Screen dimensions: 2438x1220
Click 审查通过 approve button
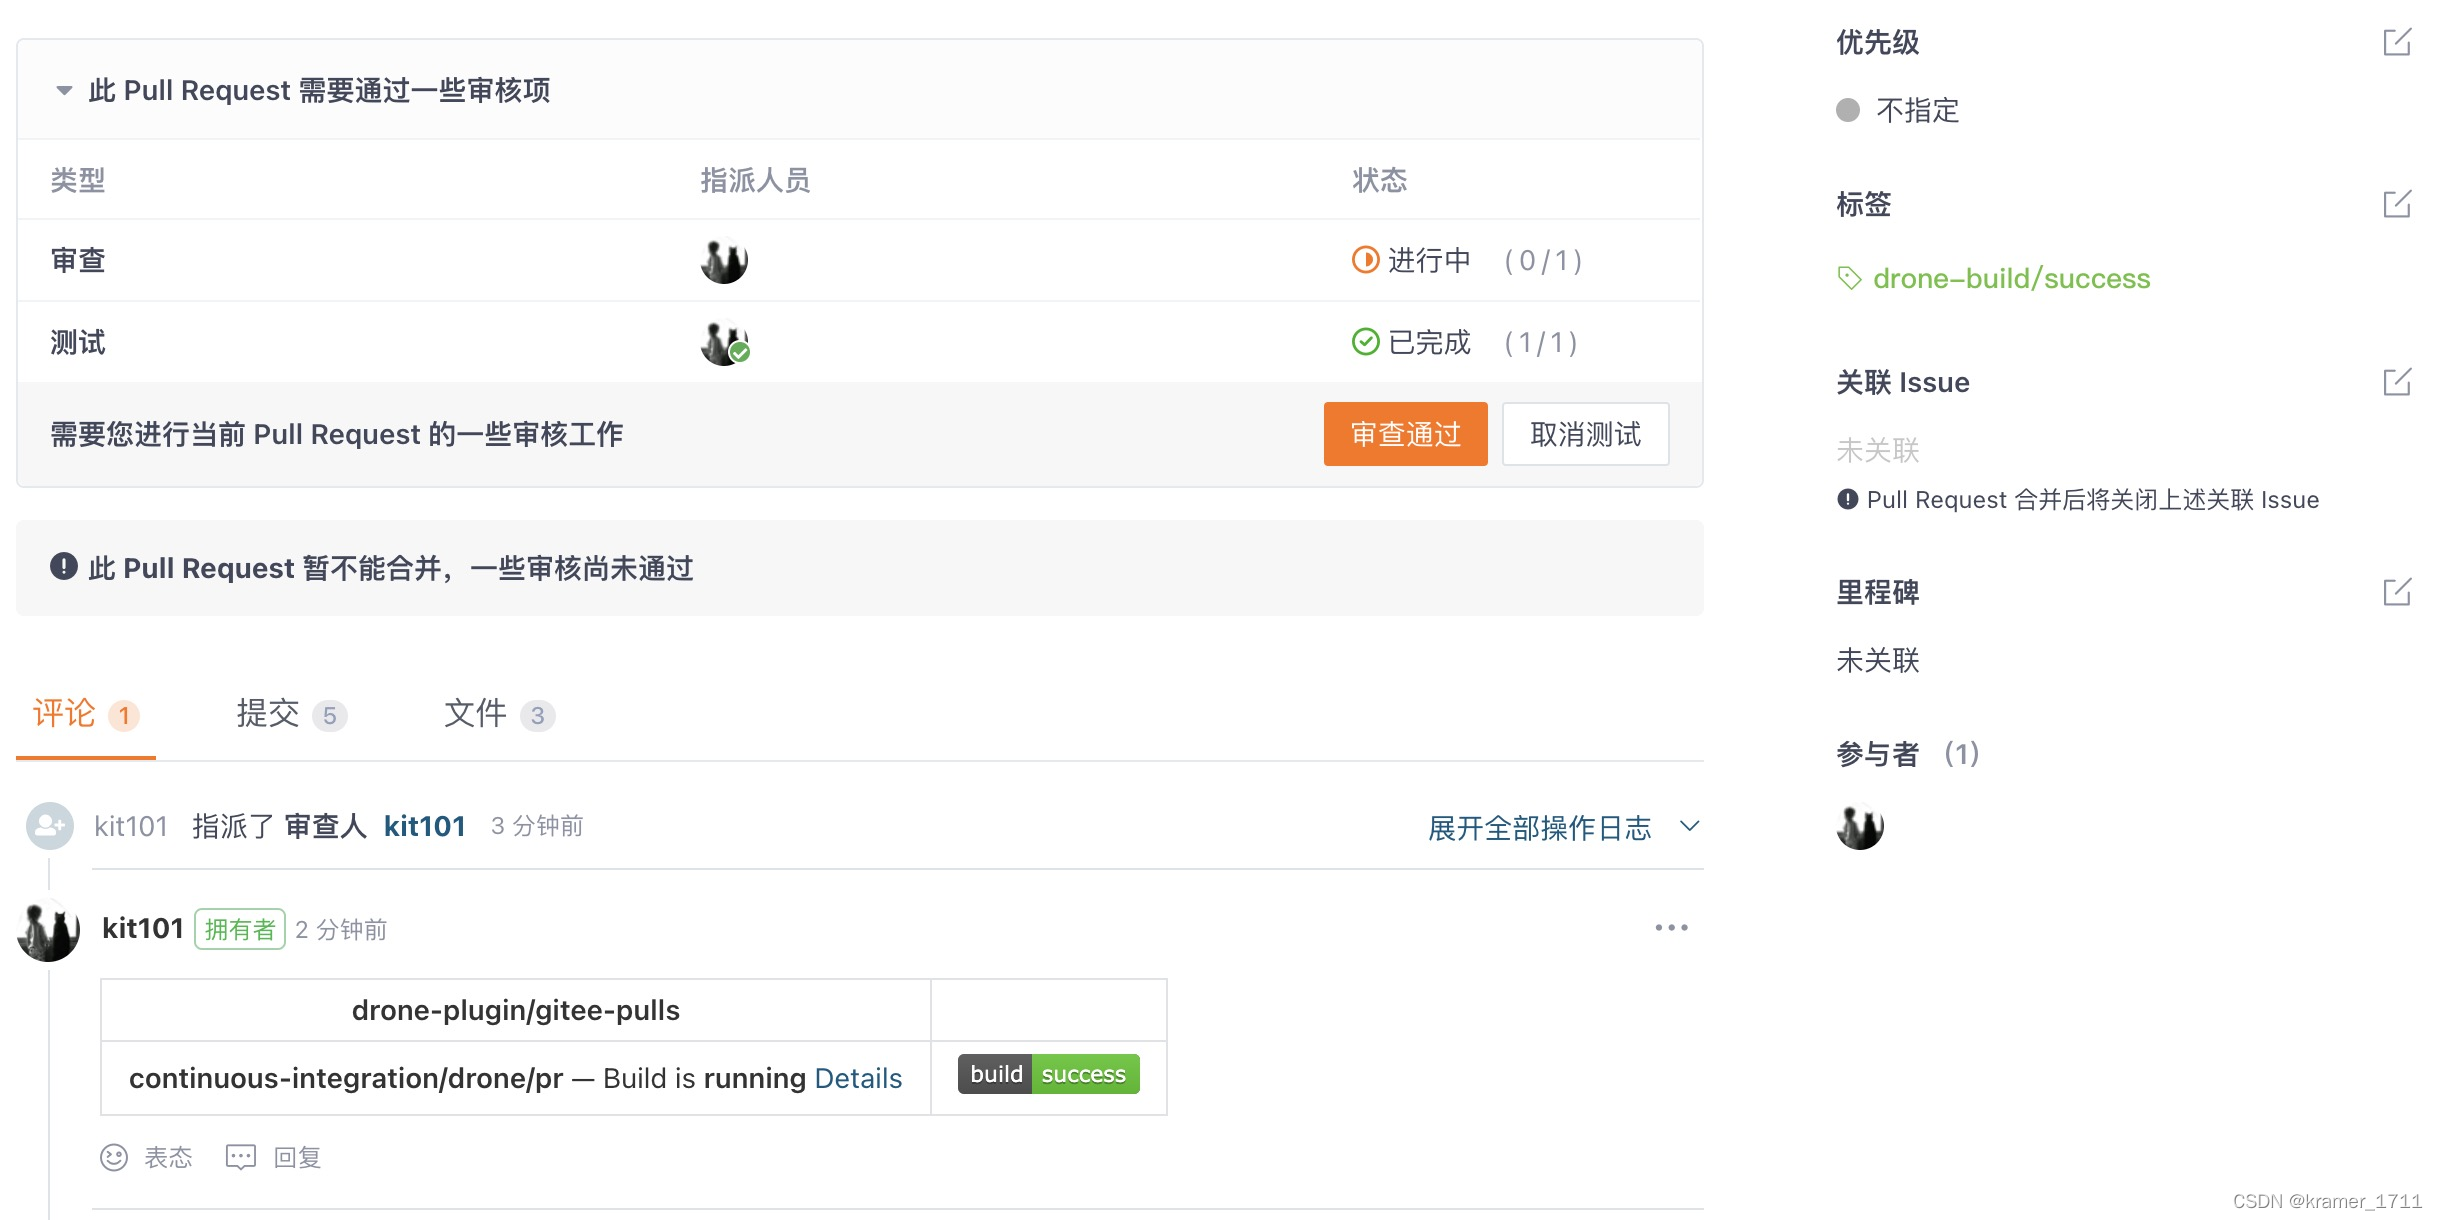click(x=1403, y=434)
